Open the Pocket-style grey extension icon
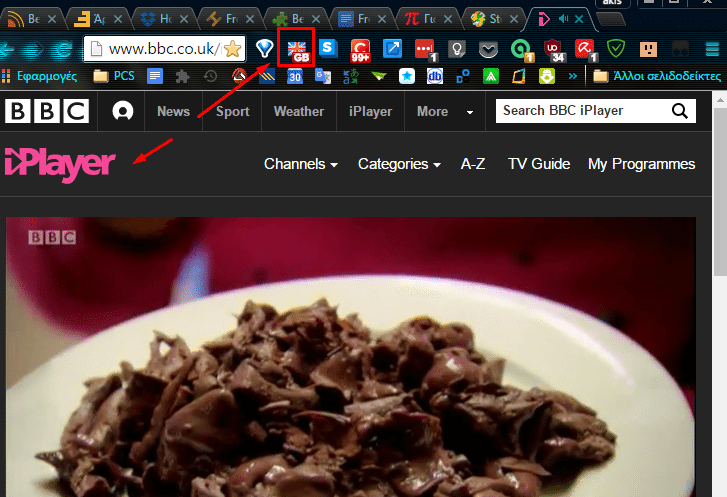Viewport: 727px width, 497px height. point(488,49)
